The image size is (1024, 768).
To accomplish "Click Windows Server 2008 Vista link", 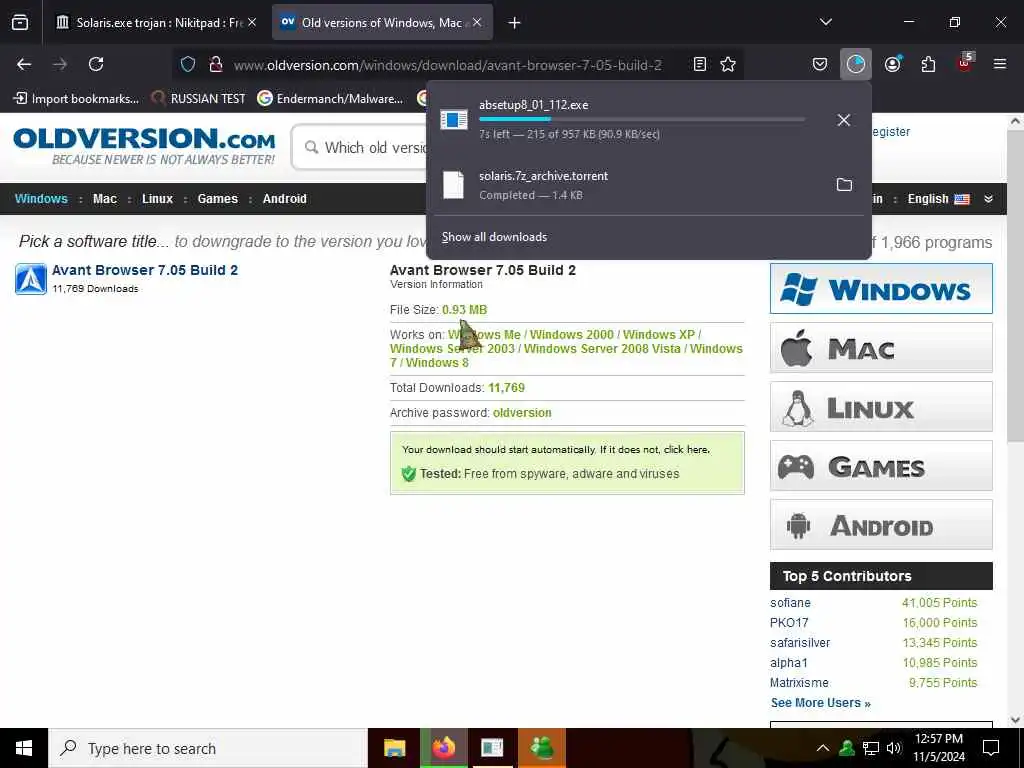I will tap(602, 349).
